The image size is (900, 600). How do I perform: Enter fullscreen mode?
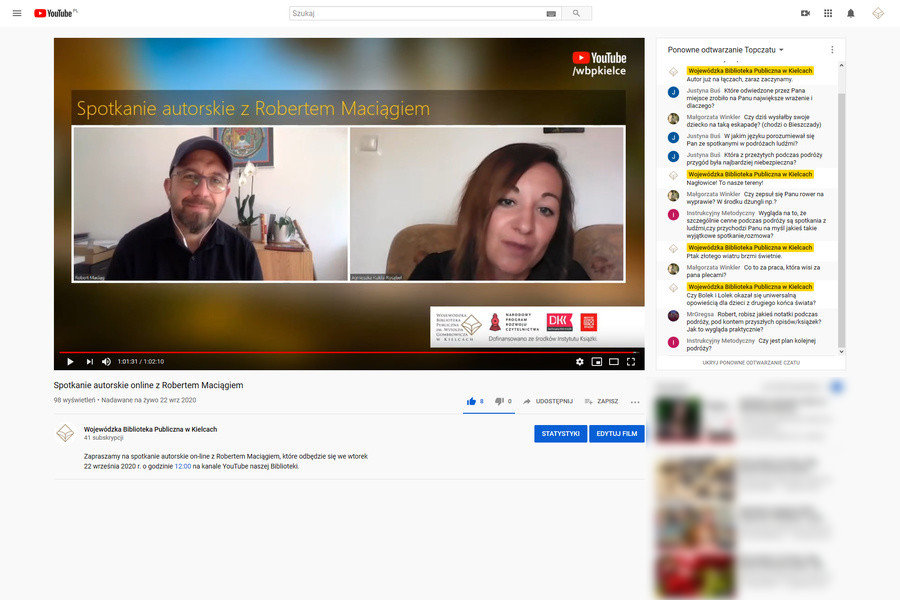[631, 362]
